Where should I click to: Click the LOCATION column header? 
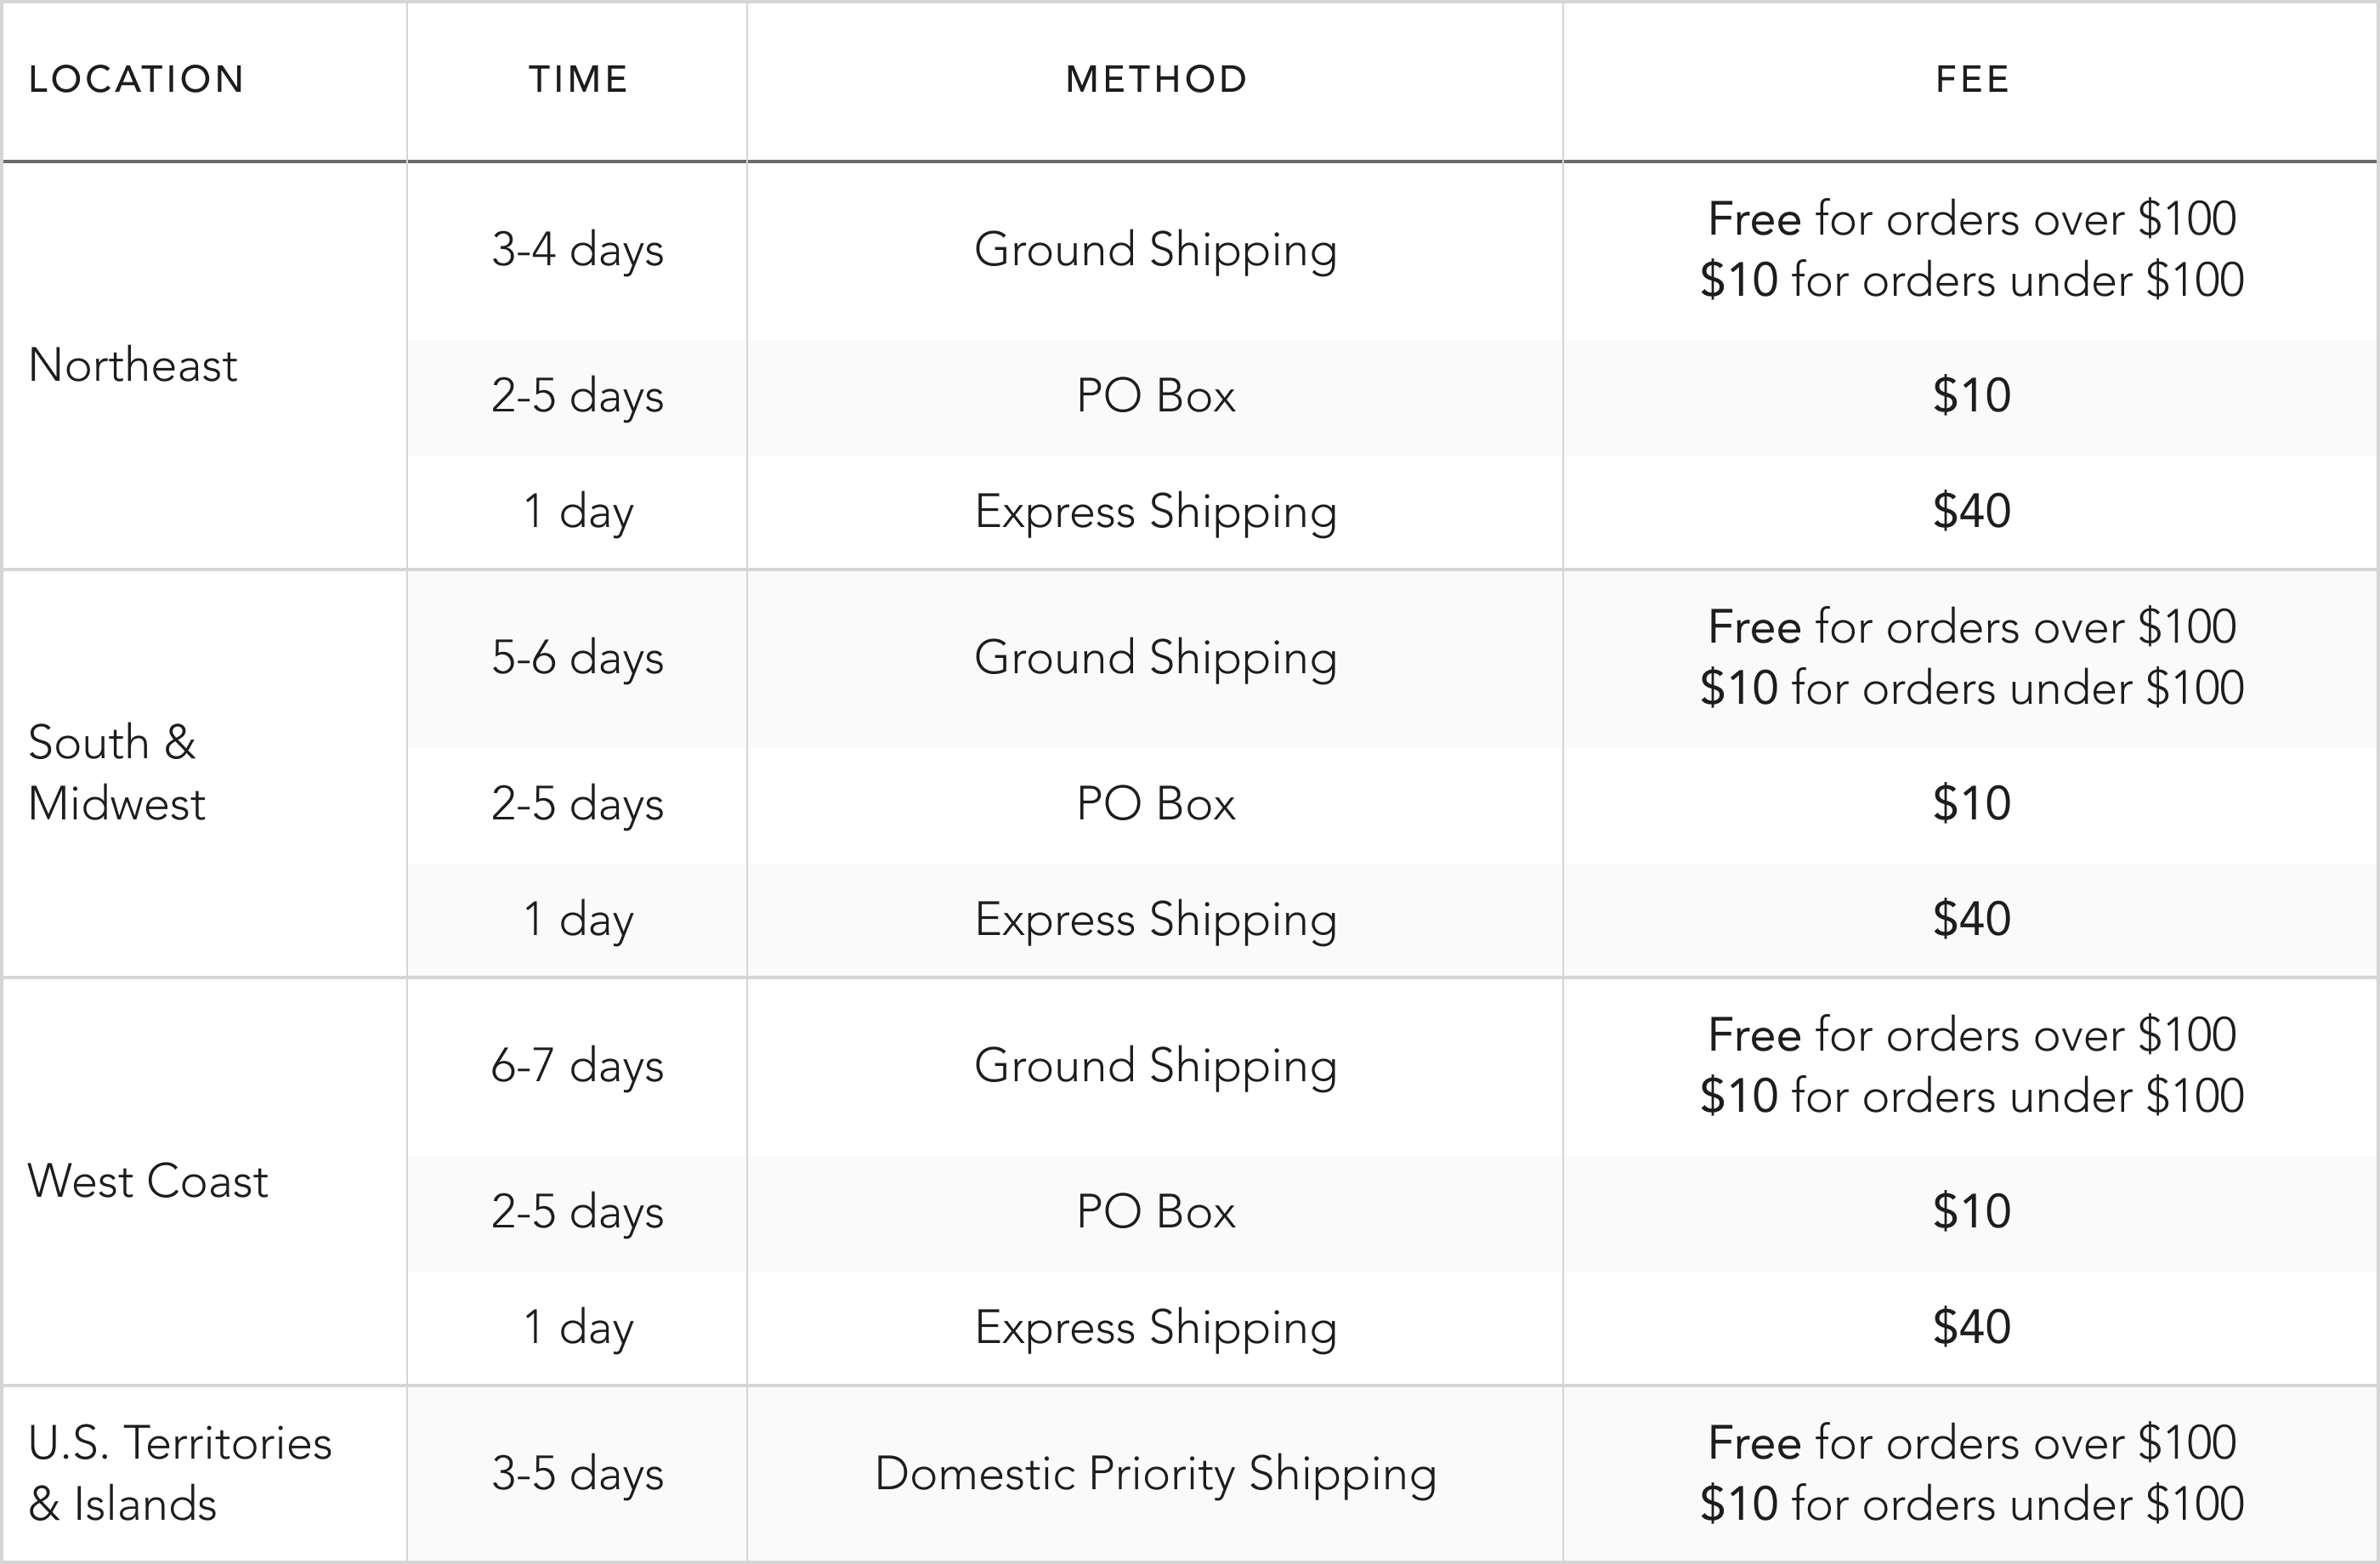(x=136, y=79)
